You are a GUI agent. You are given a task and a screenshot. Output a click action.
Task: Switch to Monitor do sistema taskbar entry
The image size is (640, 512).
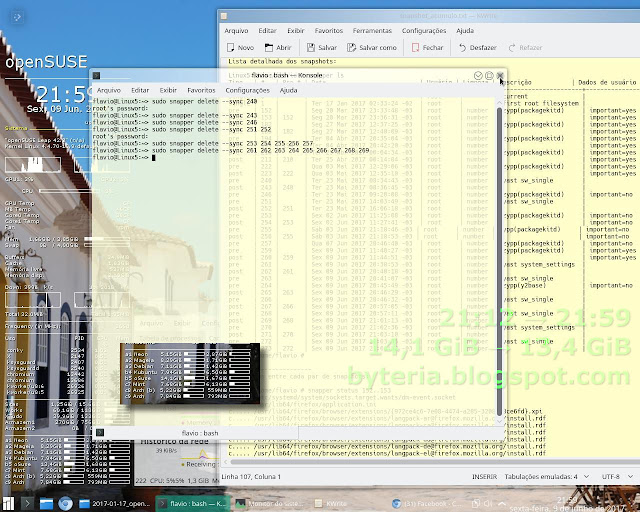tap(270, 503)
